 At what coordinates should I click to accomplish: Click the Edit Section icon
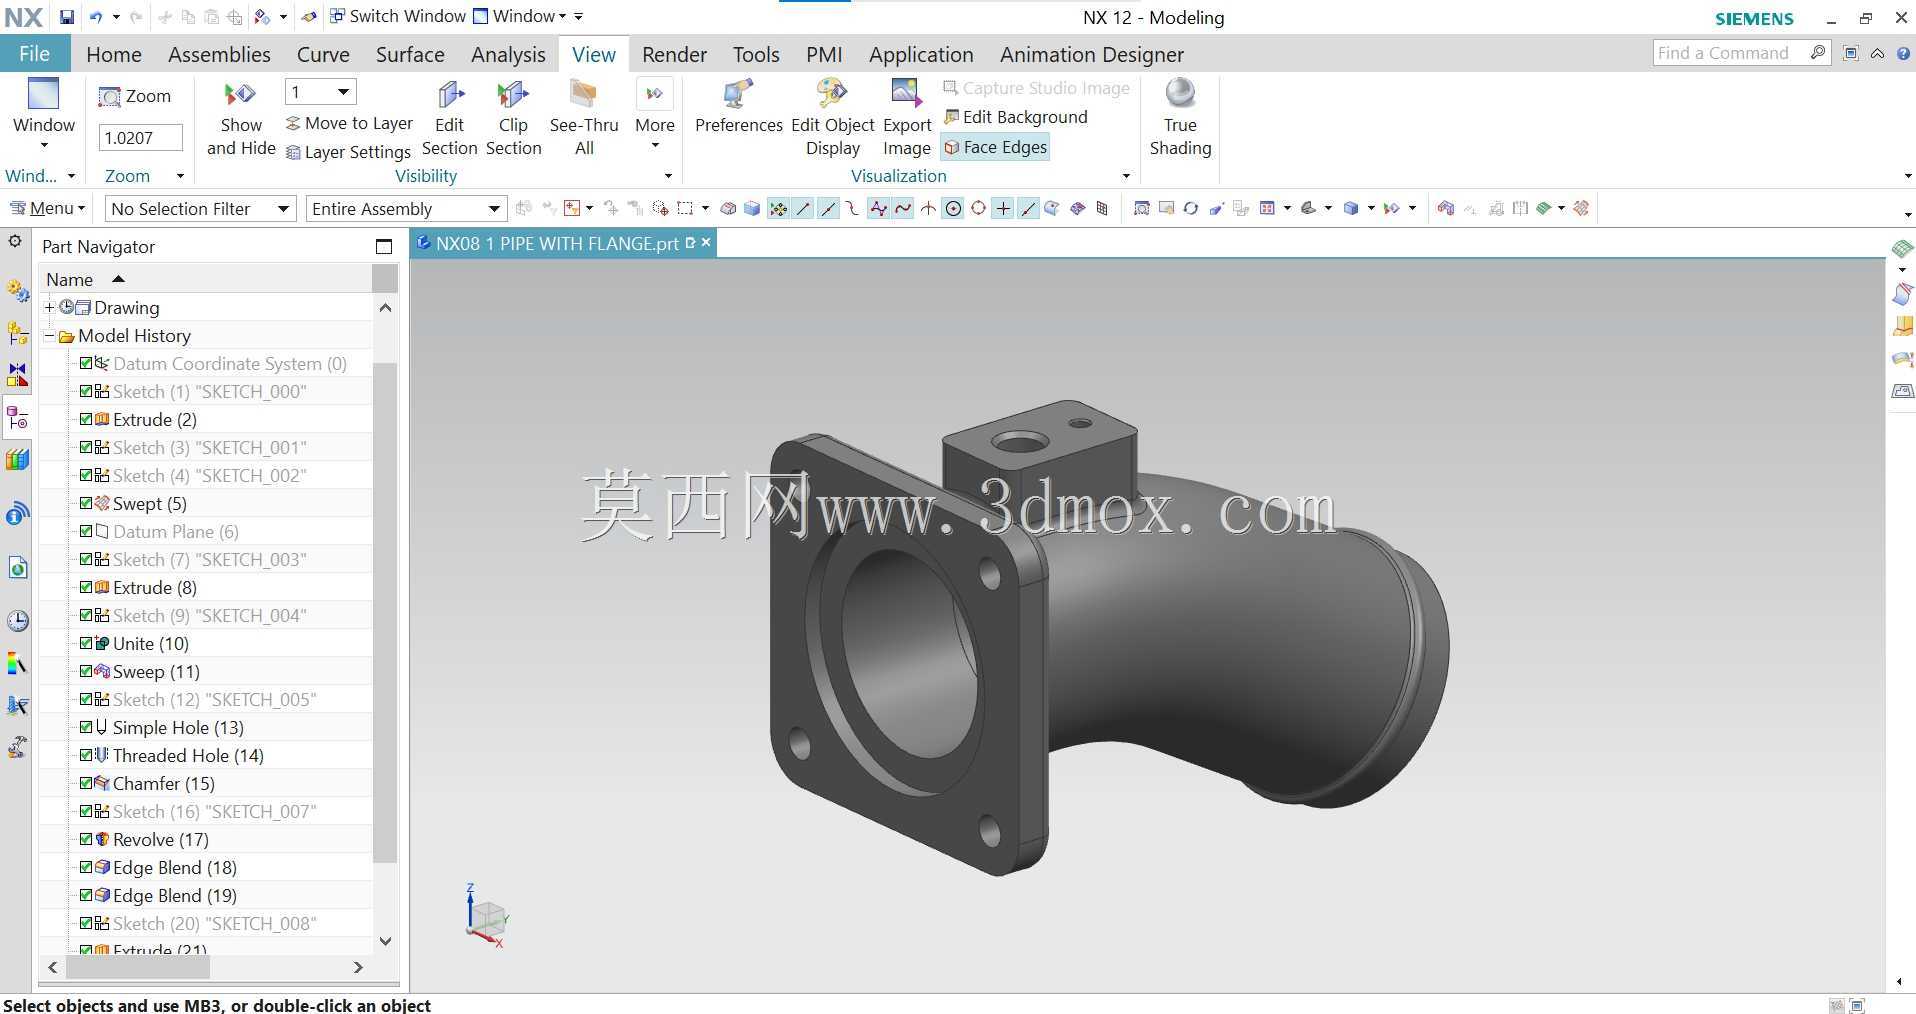point(449,119)
